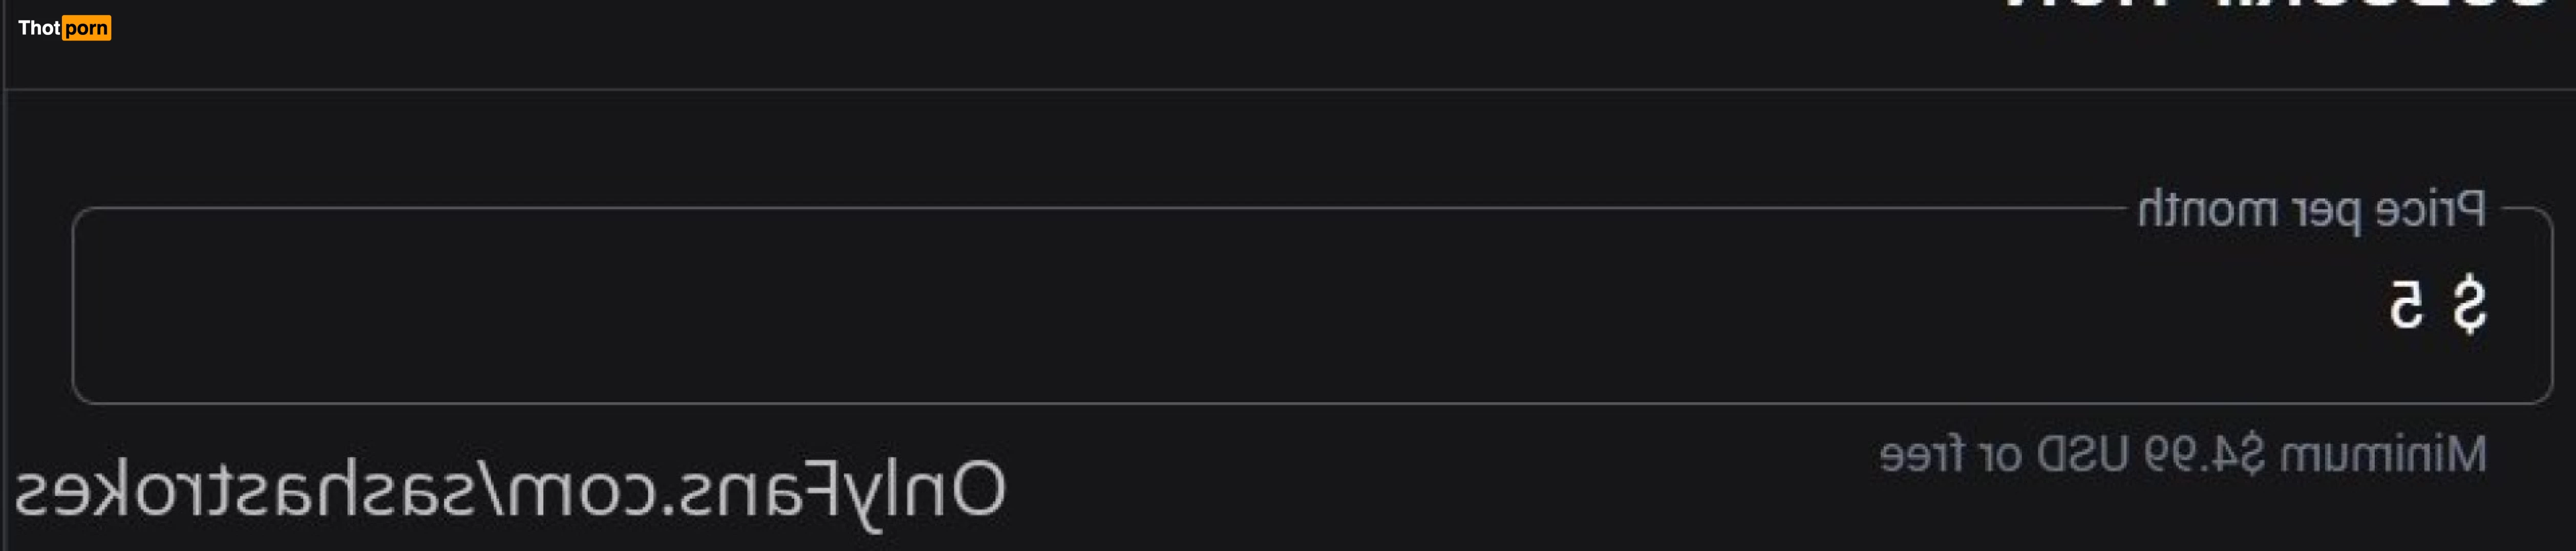
Task: Click the word "Price" in field label
Action: [2430, 210]
